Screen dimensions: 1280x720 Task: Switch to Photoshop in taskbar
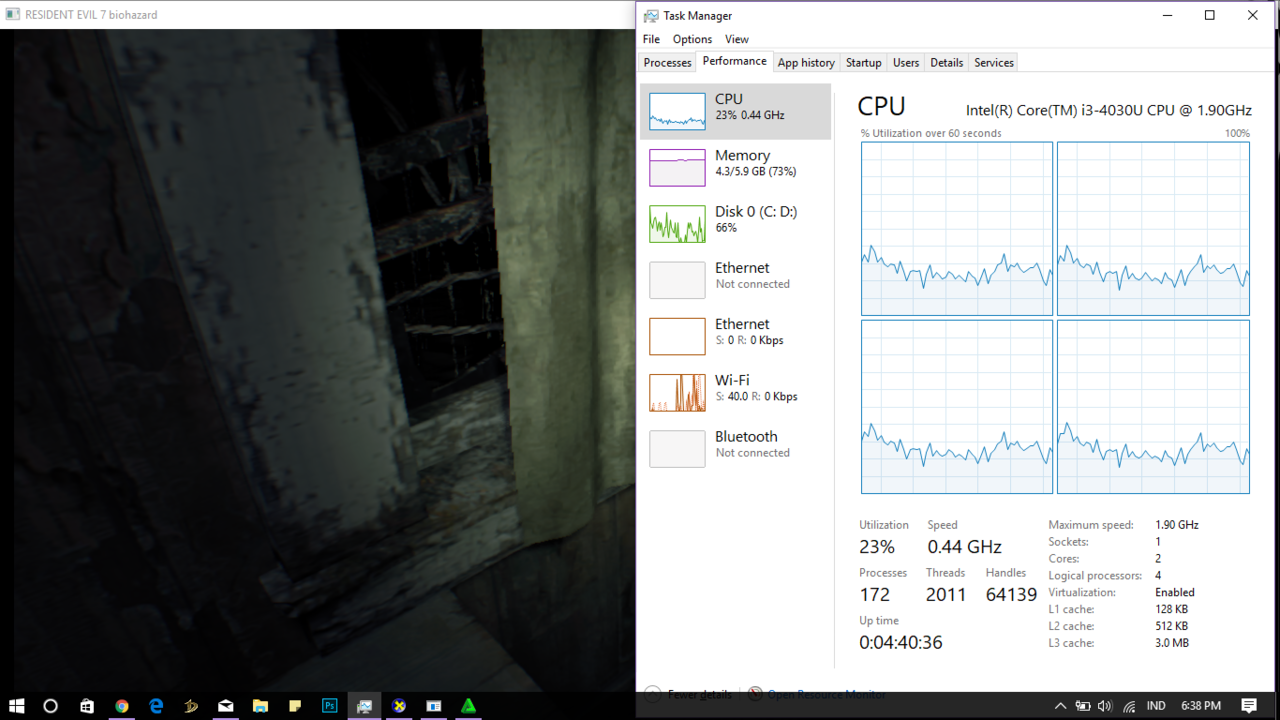click(x=330, y=706)
